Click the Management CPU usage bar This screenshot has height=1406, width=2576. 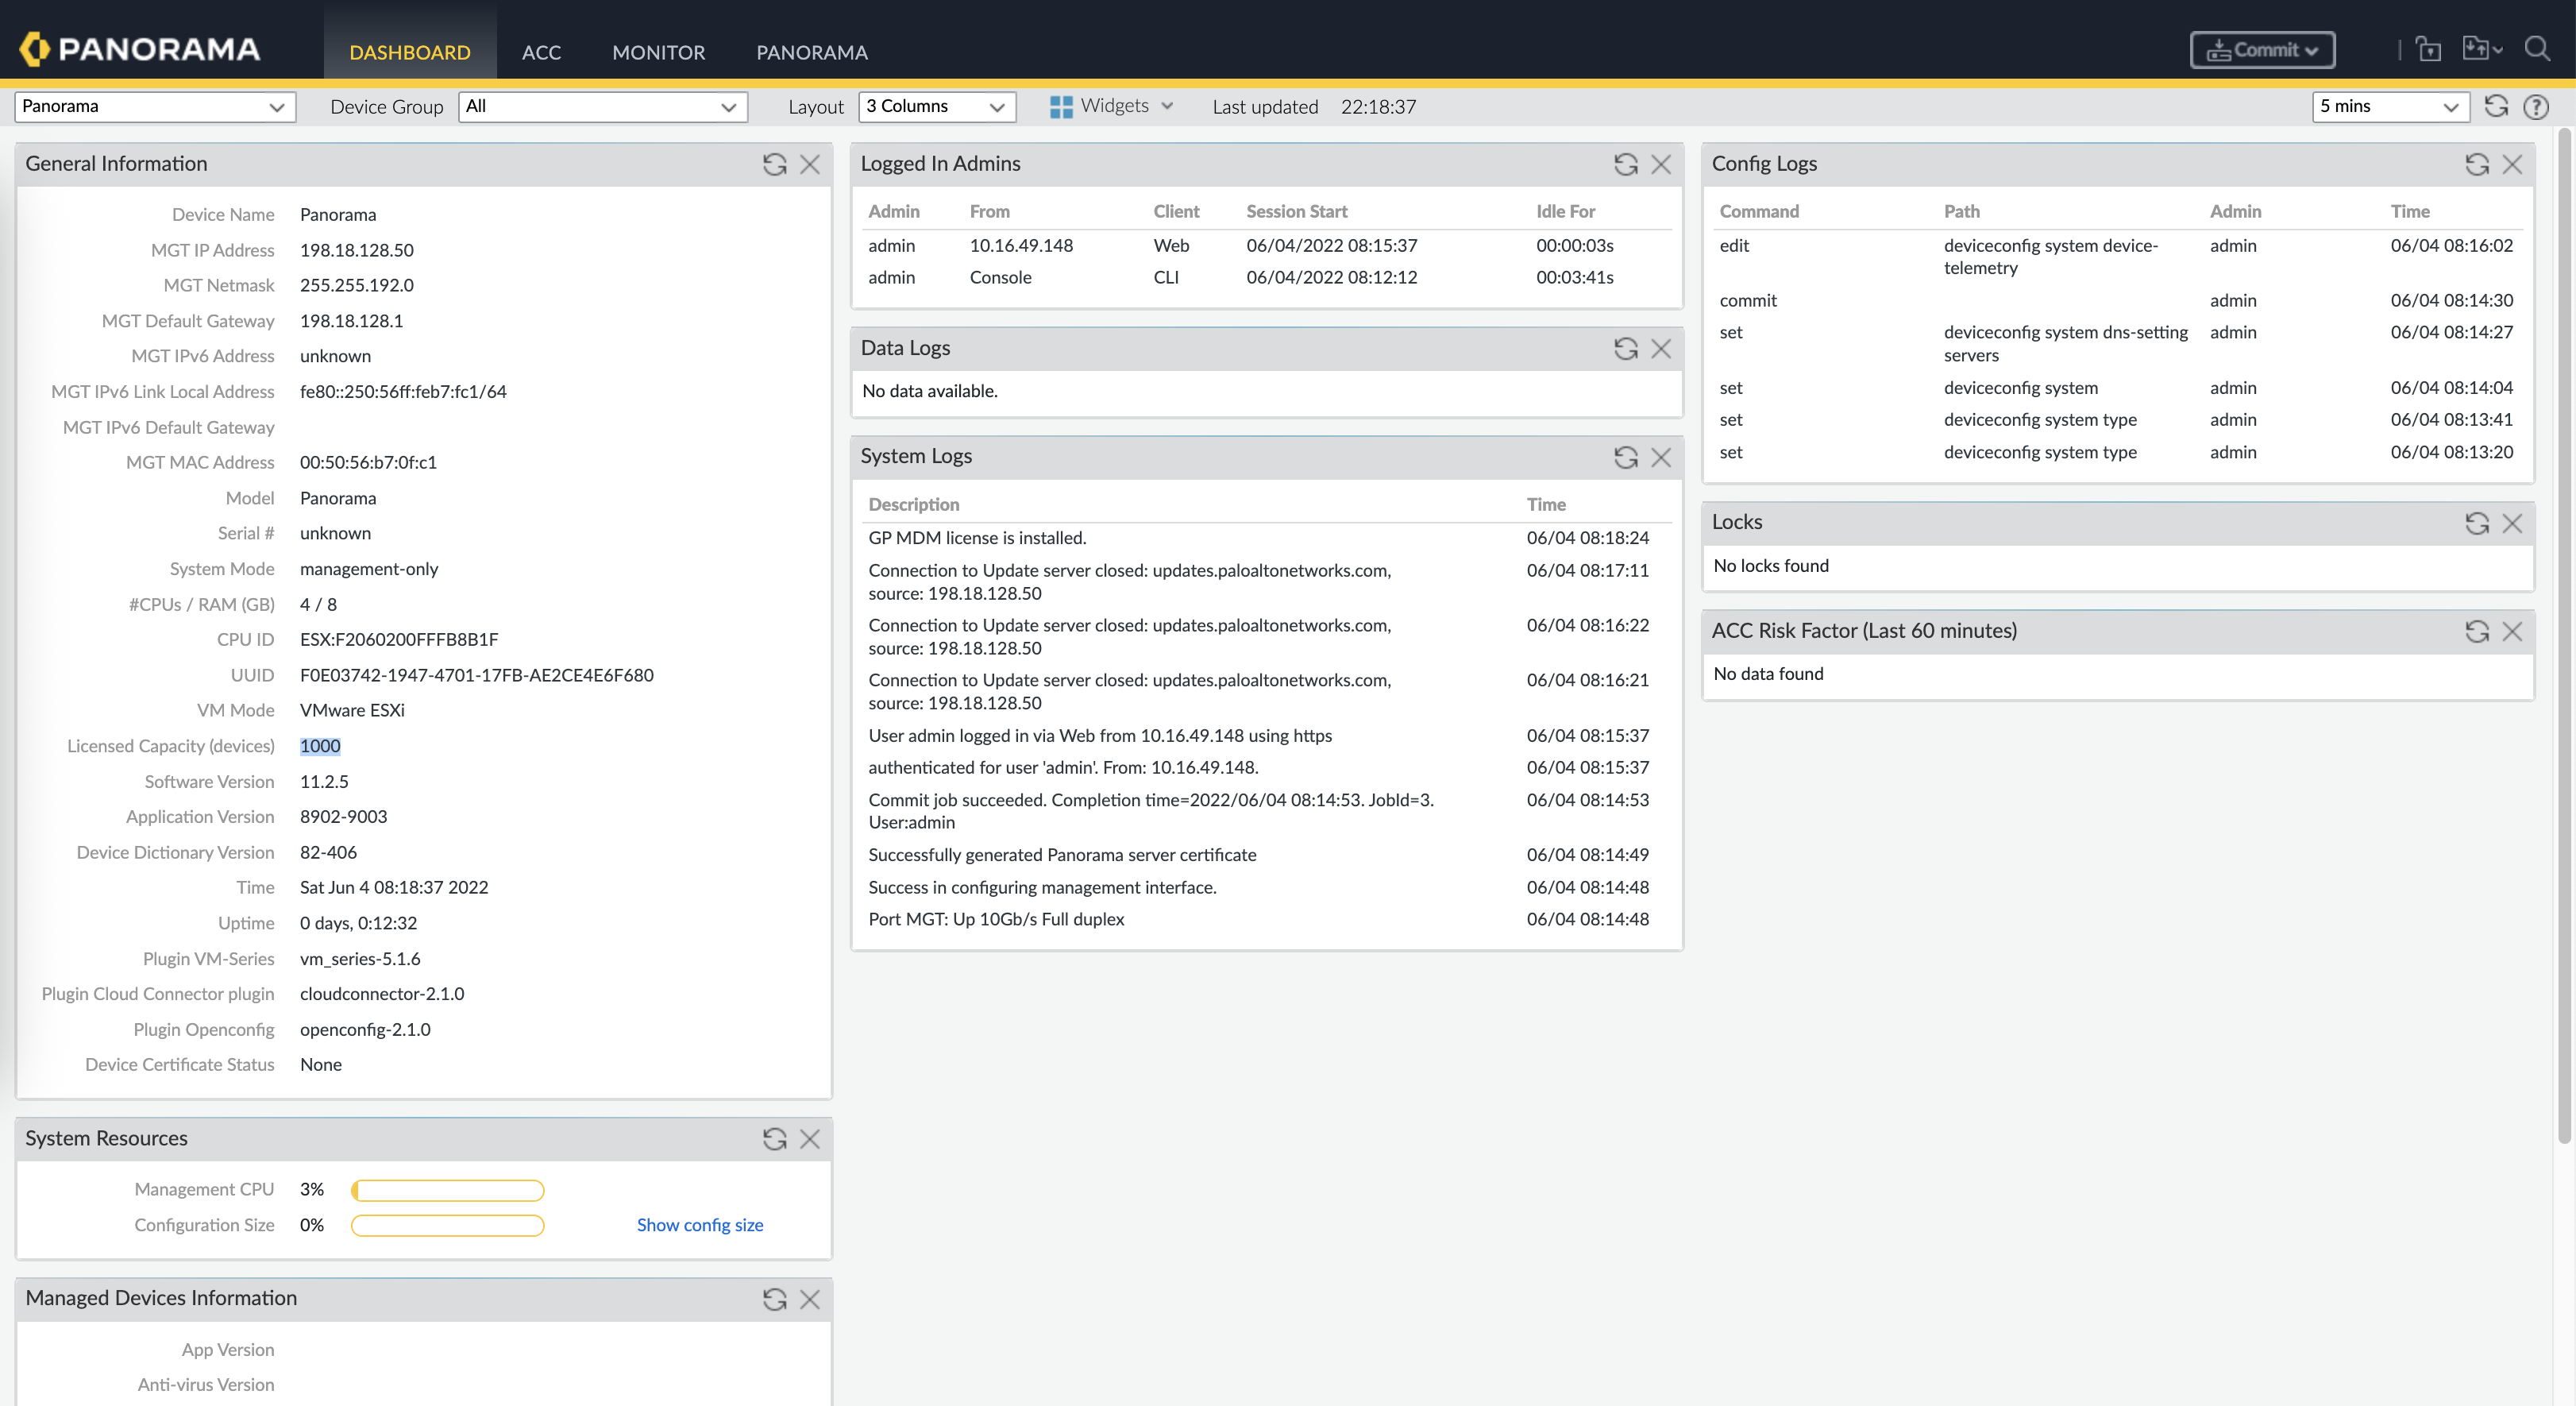(x=447, y=1190)
